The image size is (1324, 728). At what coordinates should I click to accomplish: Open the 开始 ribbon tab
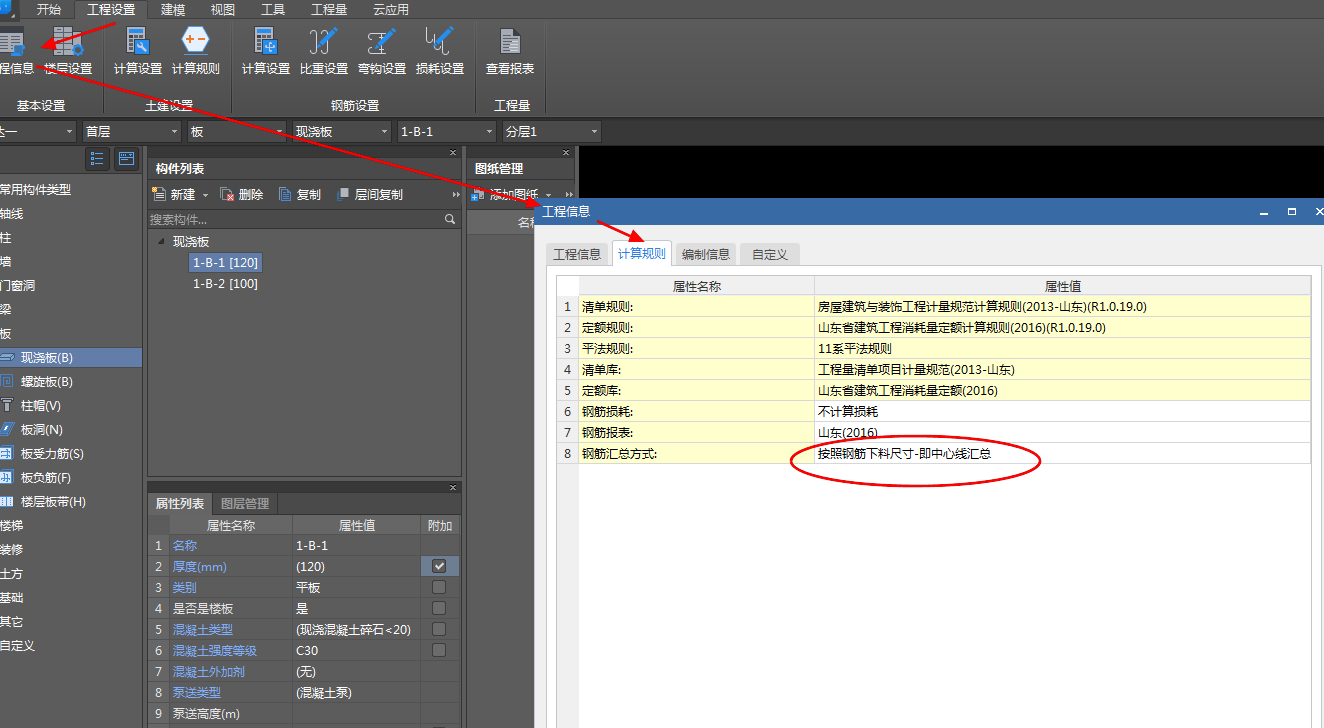49,10
